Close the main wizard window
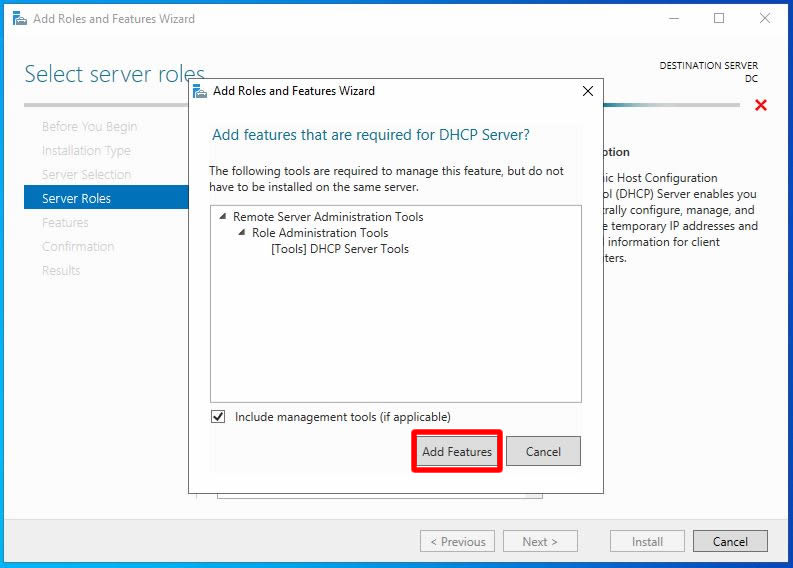 pos(765,19)
